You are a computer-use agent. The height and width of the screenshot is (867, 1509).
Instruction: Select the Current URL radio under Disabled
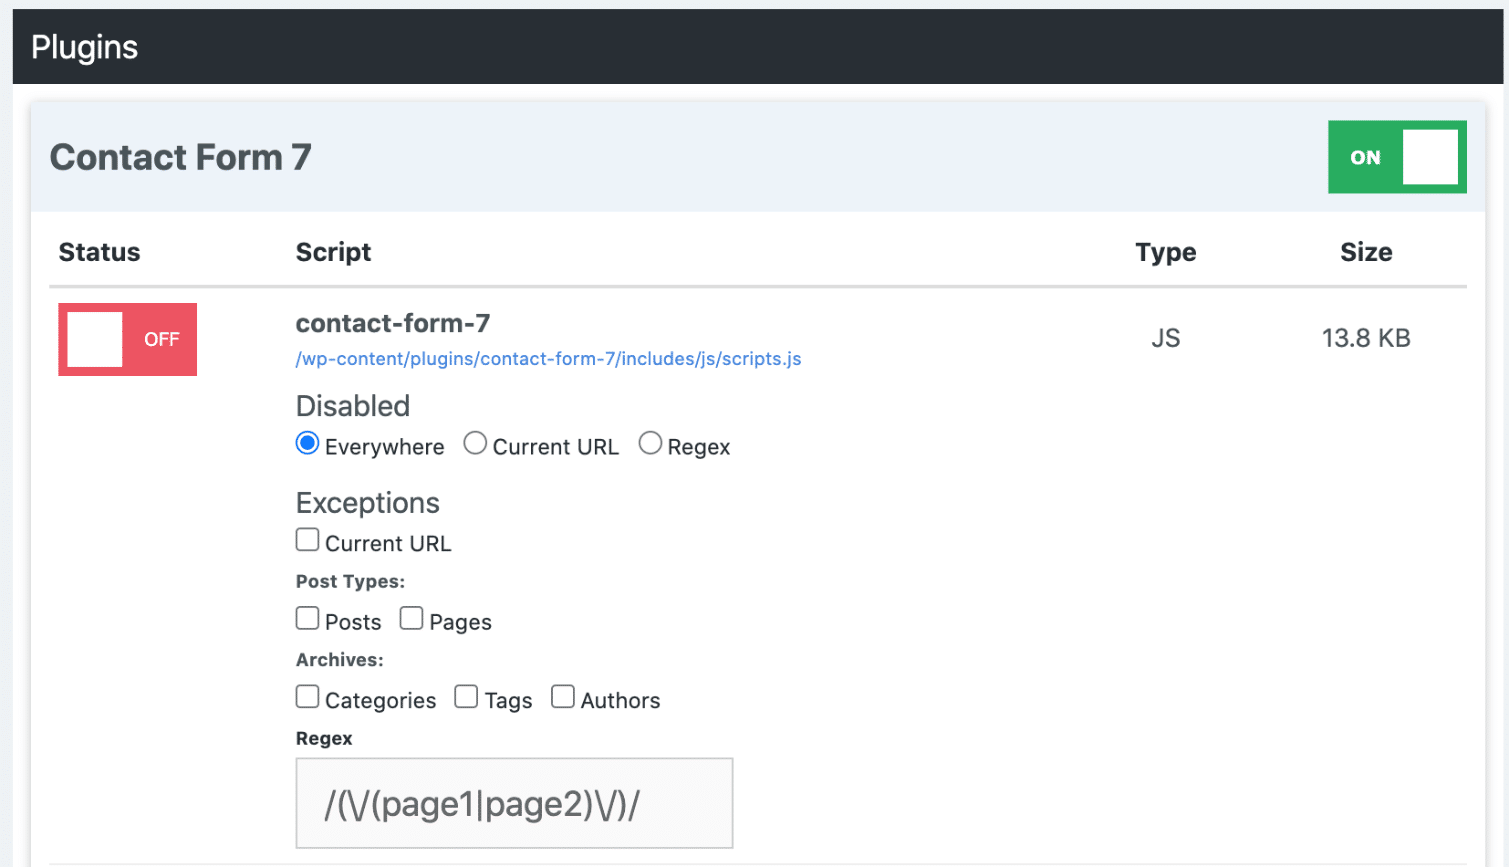point(475,443)
